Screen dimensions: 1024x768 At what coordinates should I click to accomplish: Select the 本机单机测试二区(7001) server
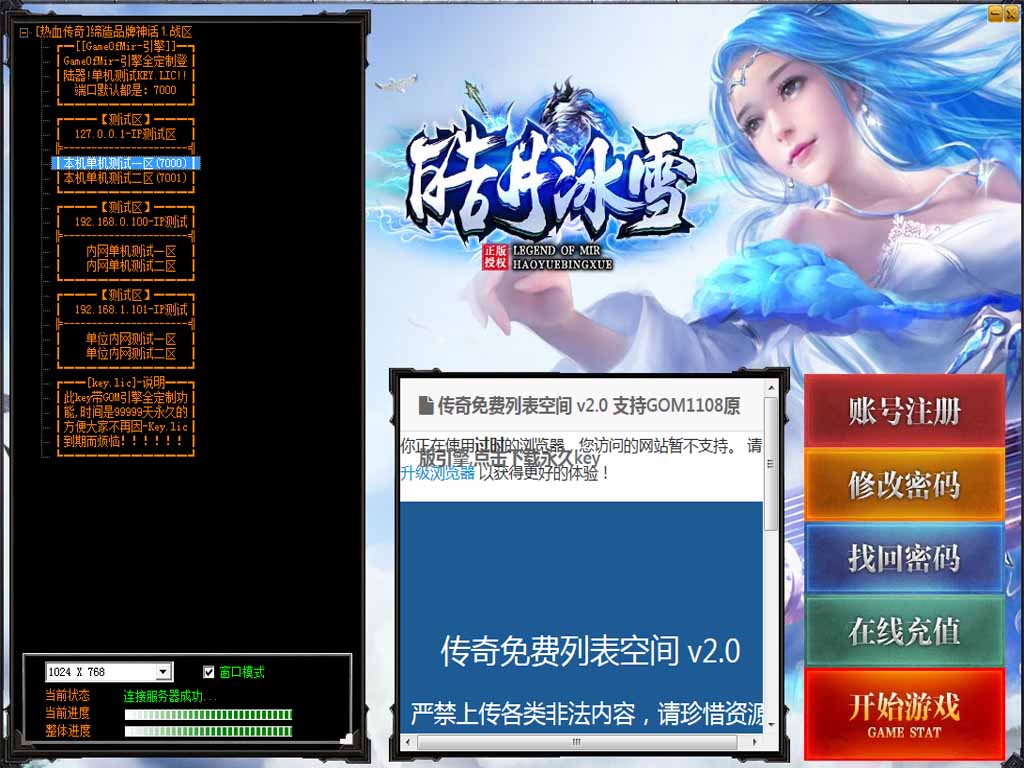125,178
